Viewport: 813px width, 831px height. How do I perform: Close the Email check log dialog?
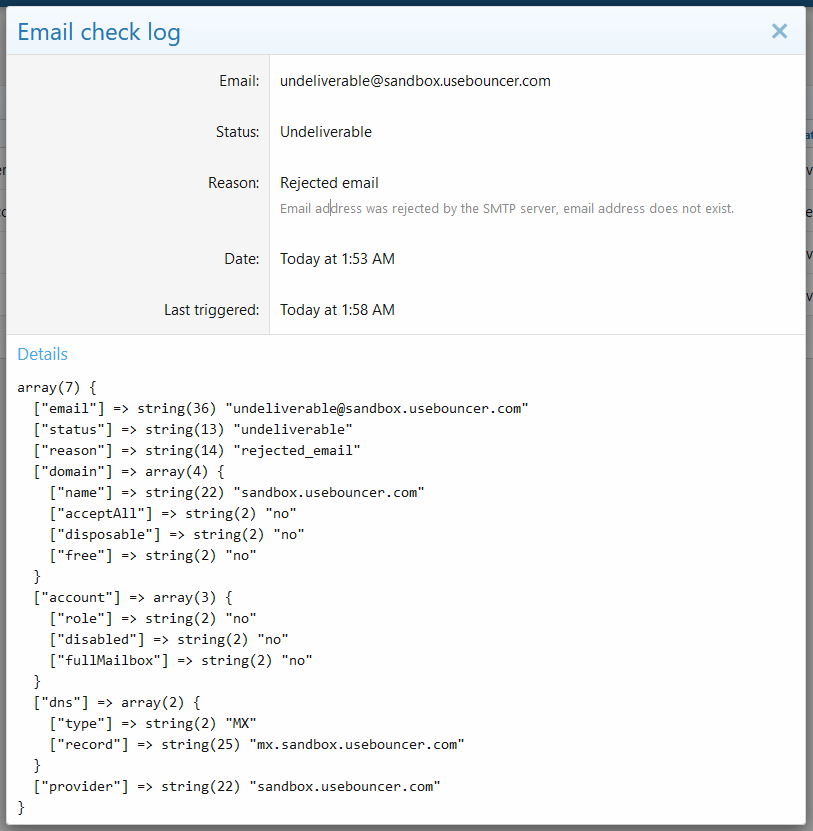coord(779,32)
